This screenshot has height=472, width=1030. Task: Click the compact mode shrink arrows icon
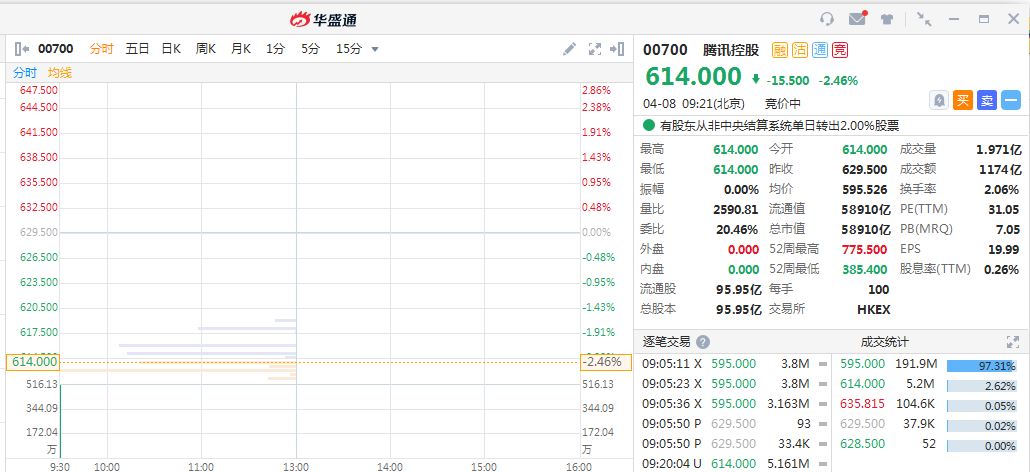point(924,19)
